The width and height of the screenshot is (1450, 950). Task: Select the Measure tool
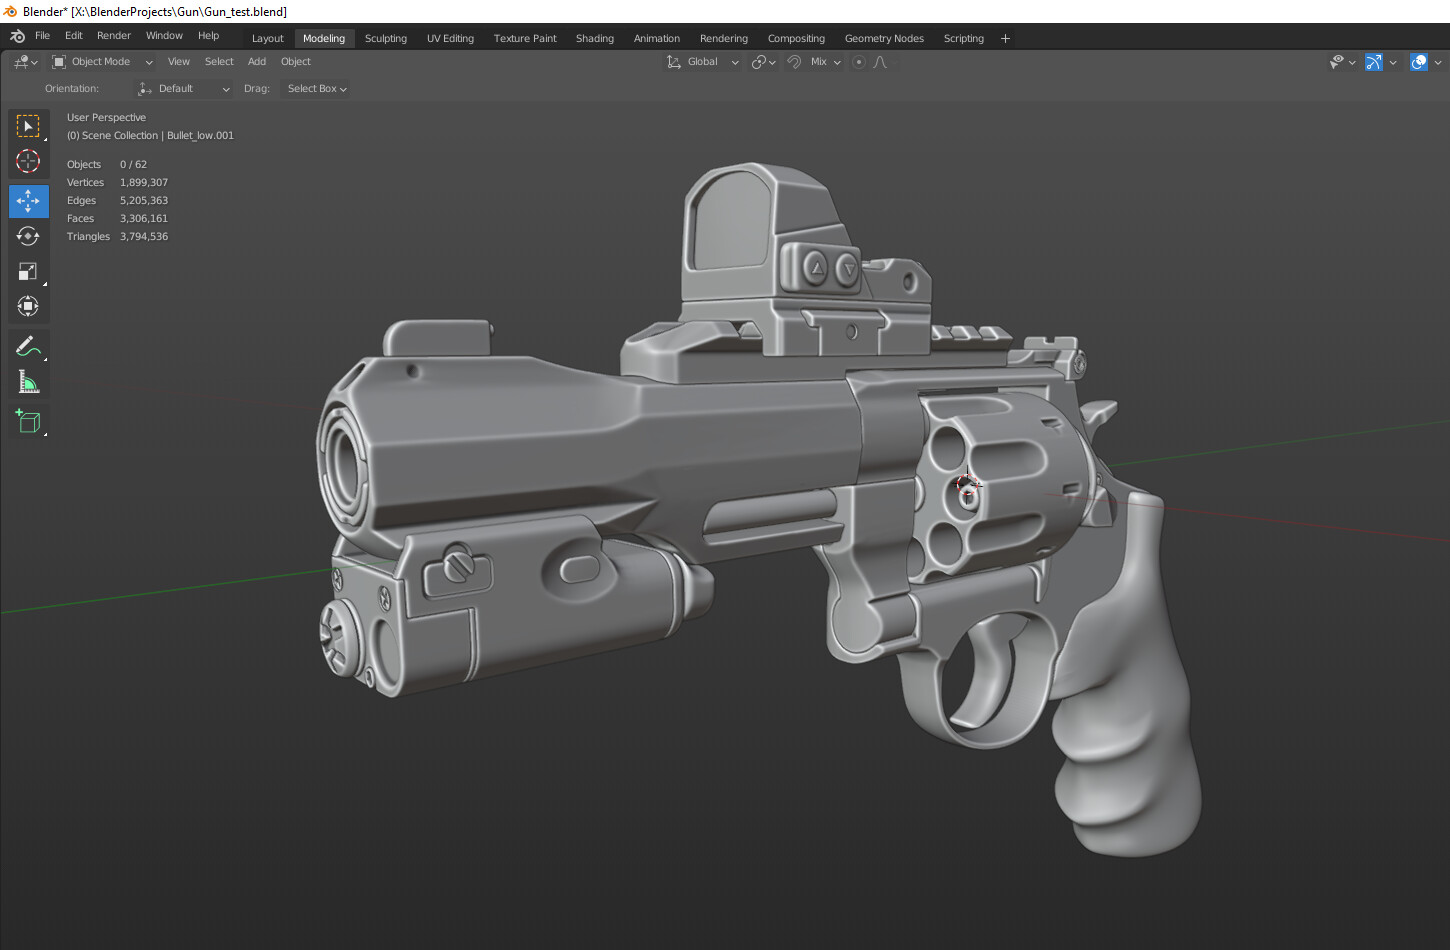click(x=28, y=381)
